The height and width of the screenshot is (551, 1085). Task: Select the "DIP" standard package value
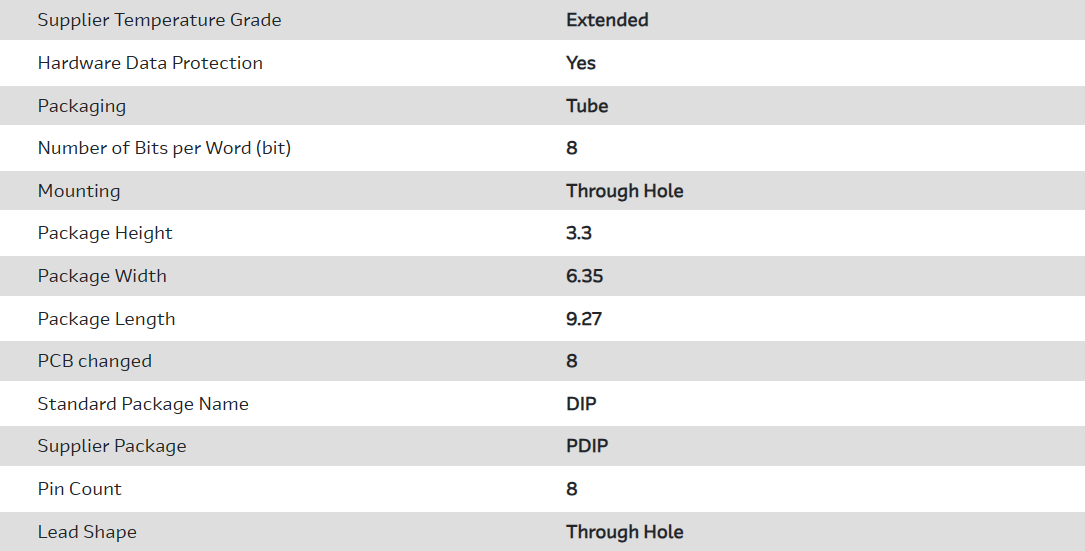point(582,404)
